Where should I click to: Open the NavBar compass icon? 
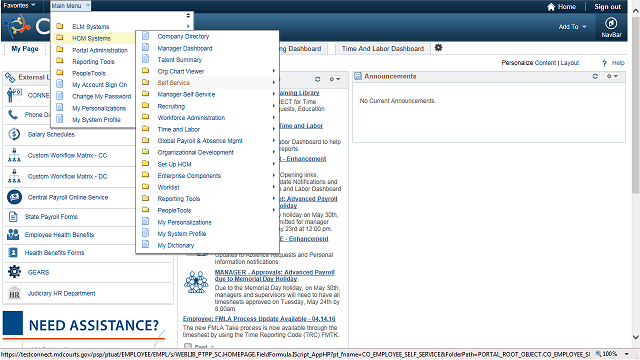(x=611, y=23)
